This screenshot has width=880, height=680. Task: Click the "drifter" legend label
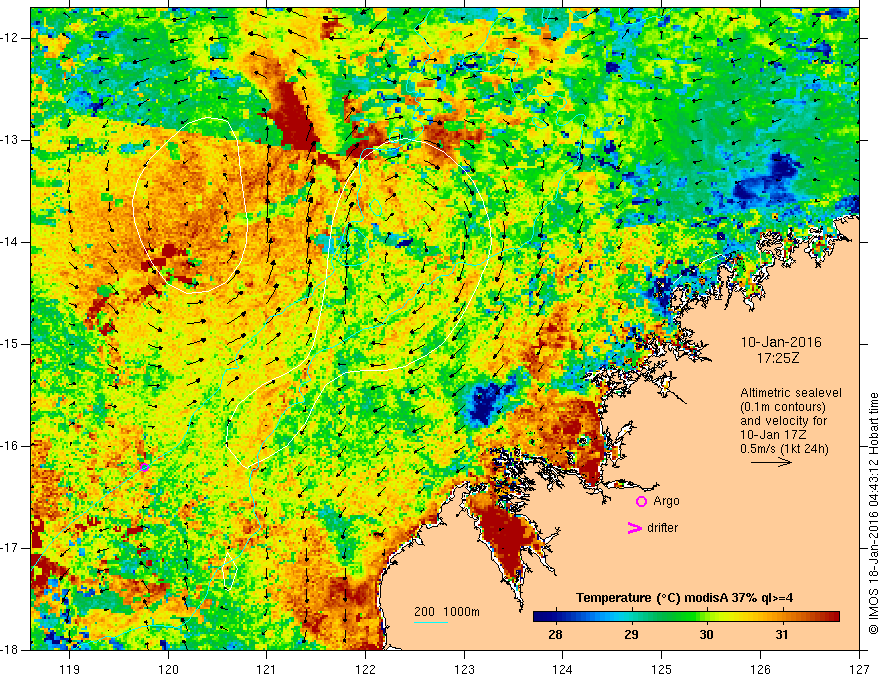click(662, 528)
